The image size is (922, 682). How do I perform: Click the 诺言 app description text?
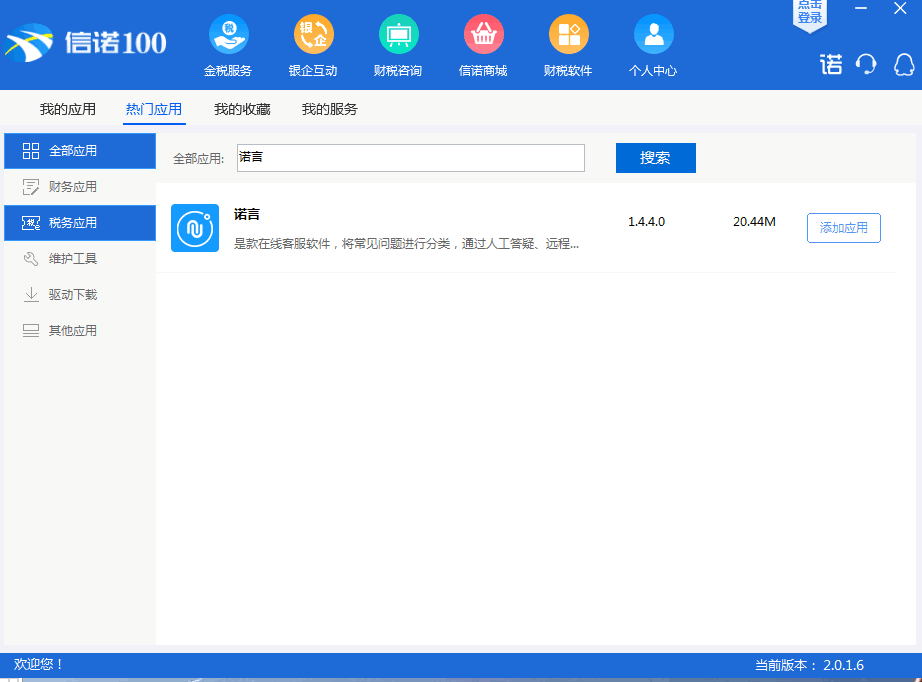tap(406, 243)
